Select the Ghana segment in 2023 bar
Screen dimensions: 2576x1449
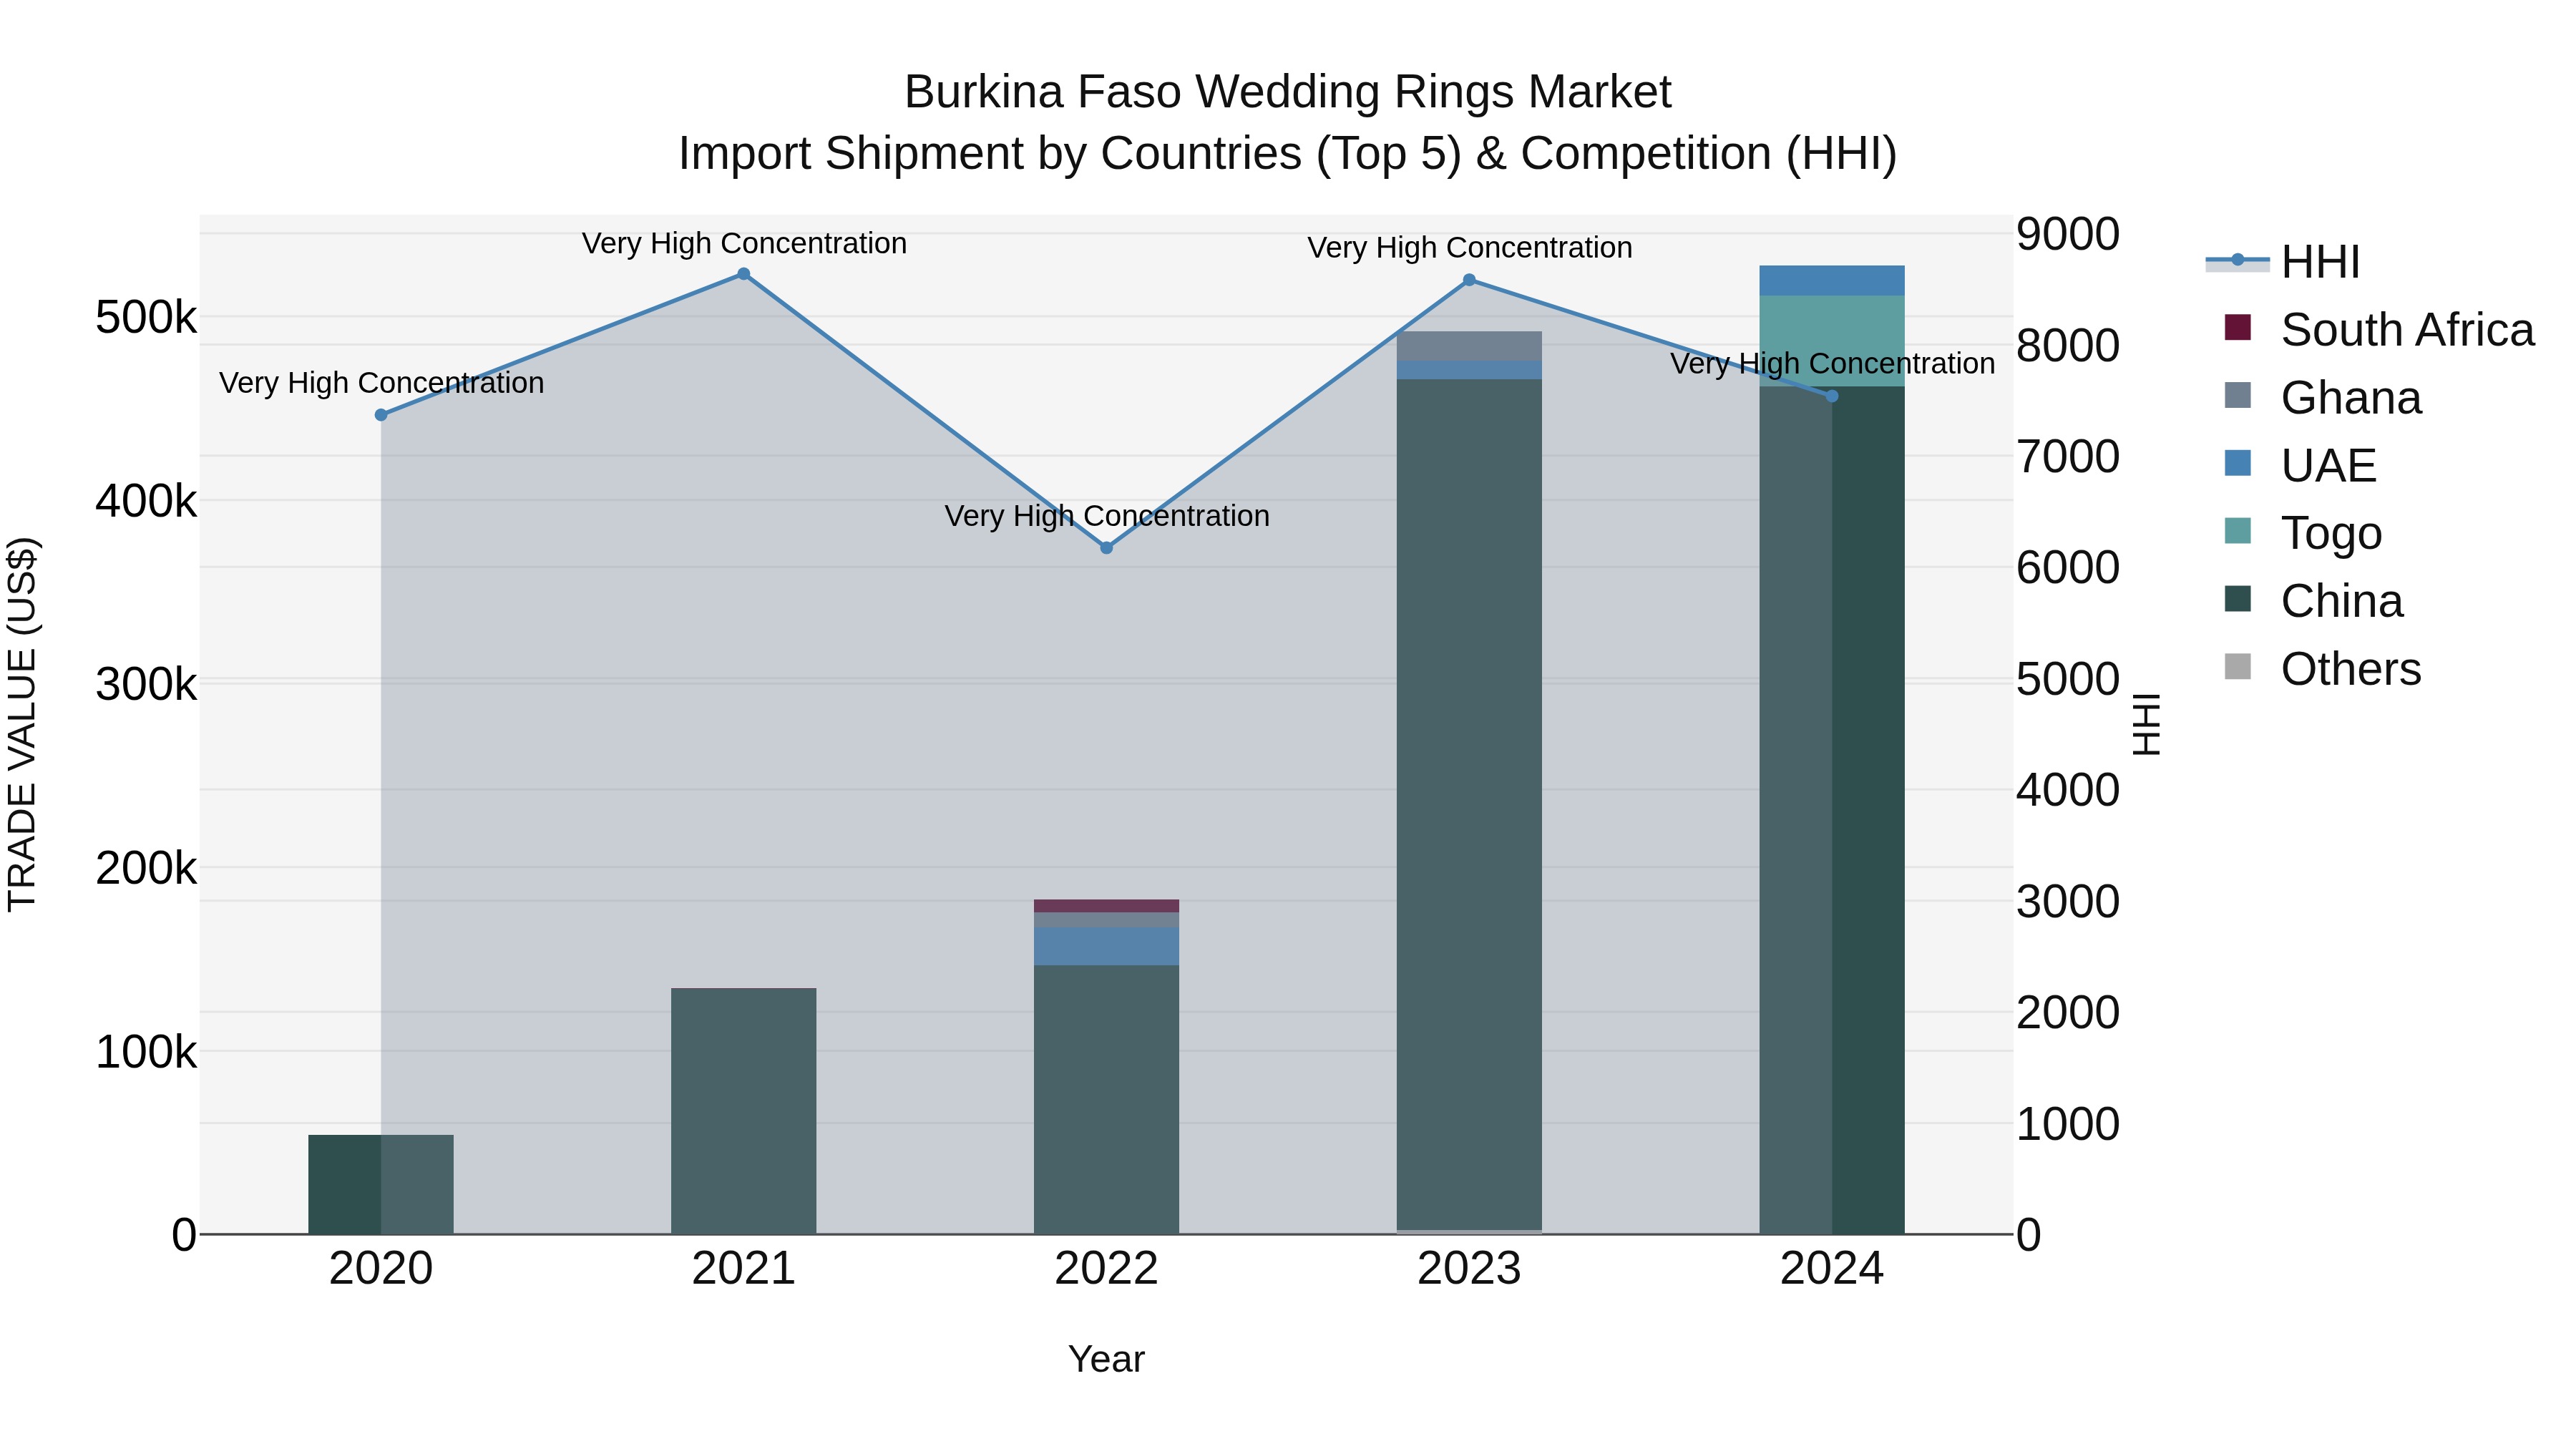click(x=1469, y=346)
